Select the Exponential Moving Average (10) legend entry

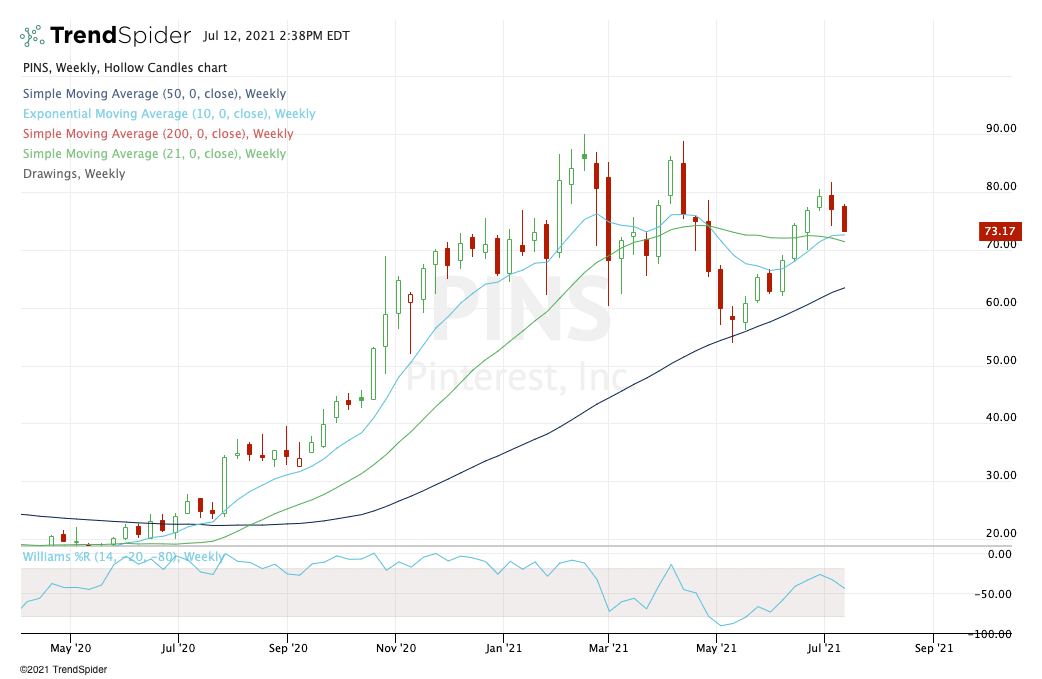(x=169, y=114)
